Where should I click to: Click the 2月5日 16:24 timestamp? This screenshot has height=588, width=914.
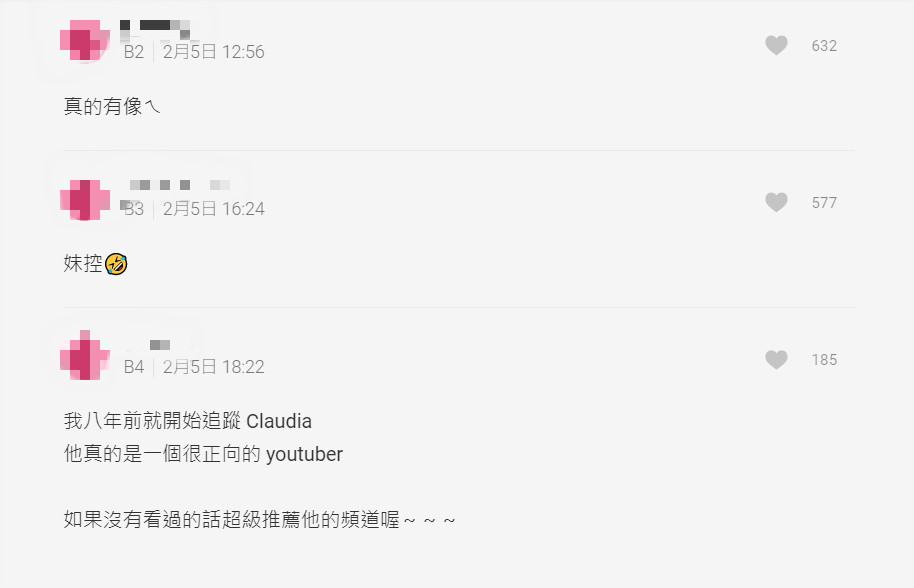coord(213,209)
